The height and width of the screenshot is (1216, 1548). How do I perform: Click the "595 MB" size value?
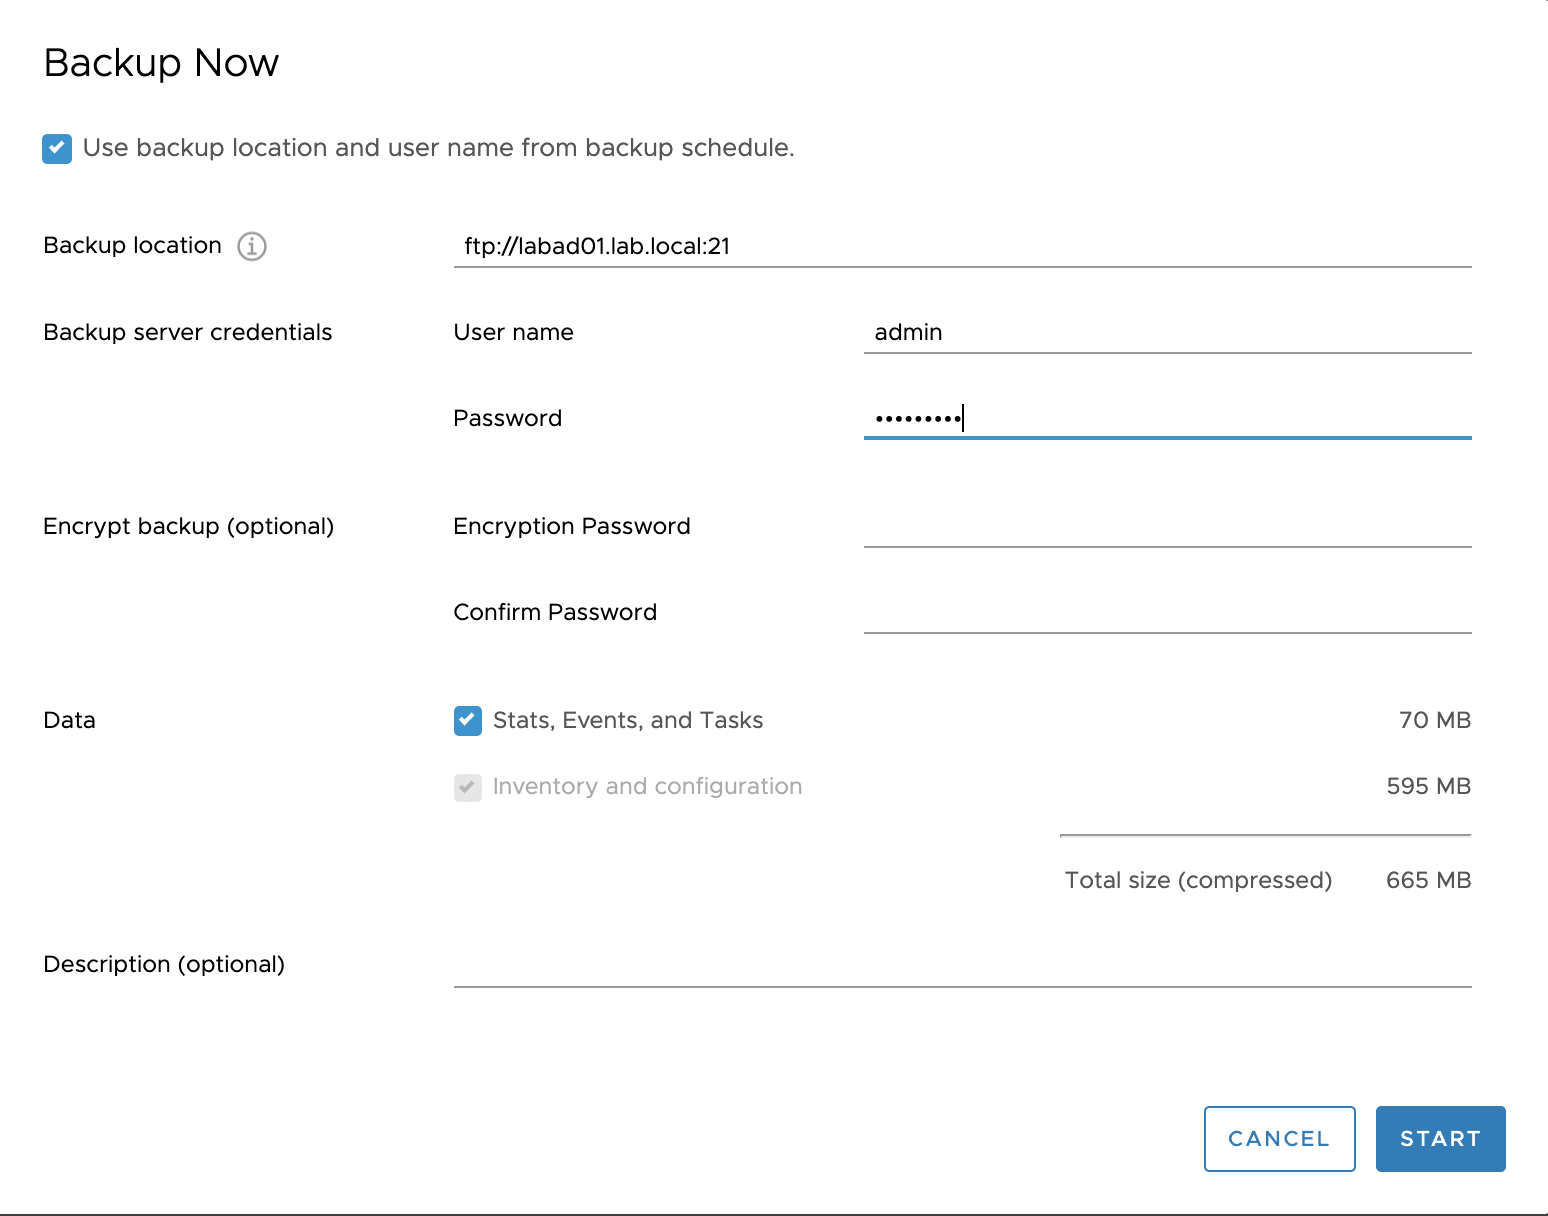(1427, 787)
